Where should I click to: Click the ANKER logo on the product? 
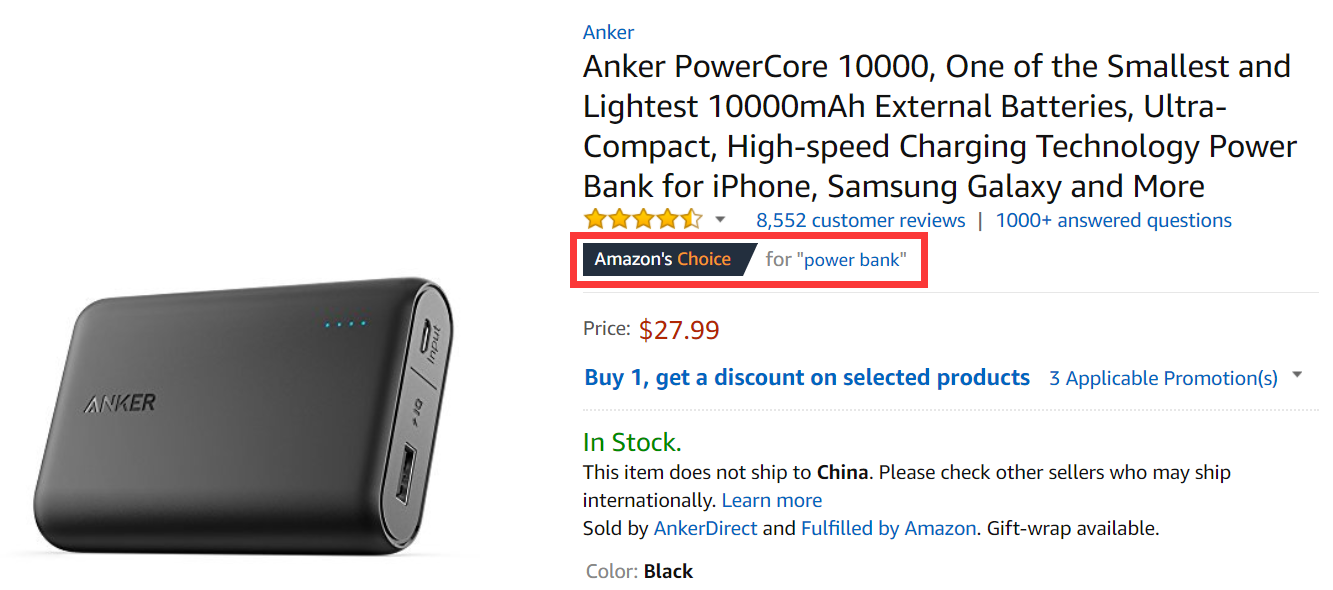(x=120, y=404)
